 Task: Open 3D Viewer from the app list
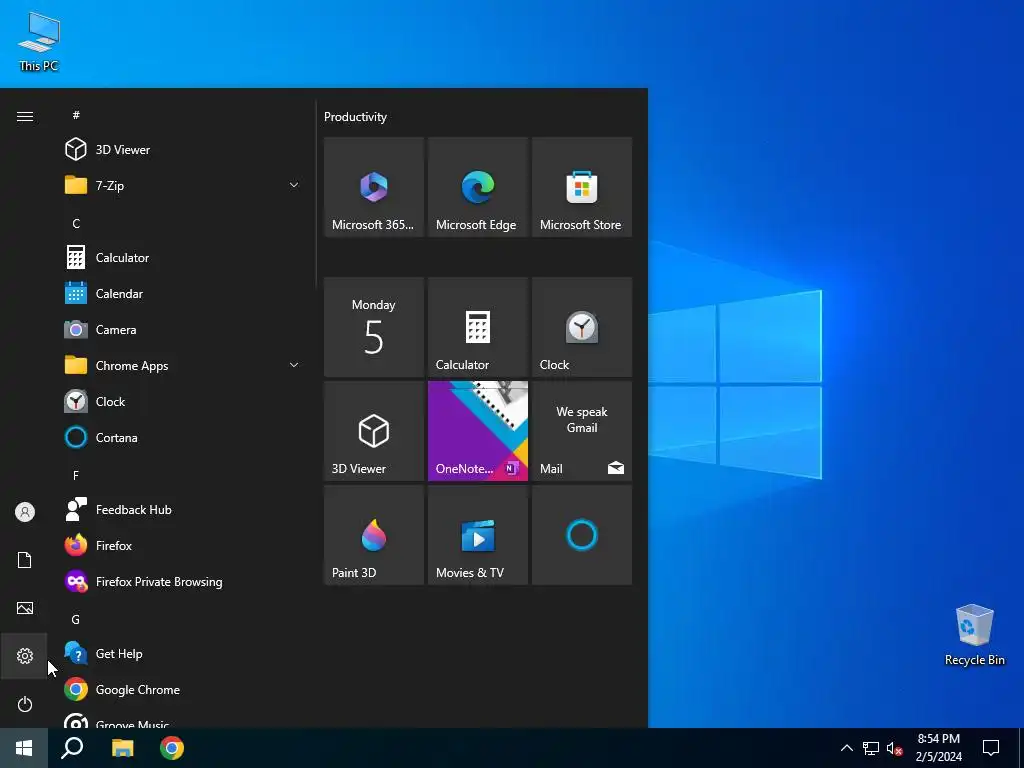coord(182,150)
